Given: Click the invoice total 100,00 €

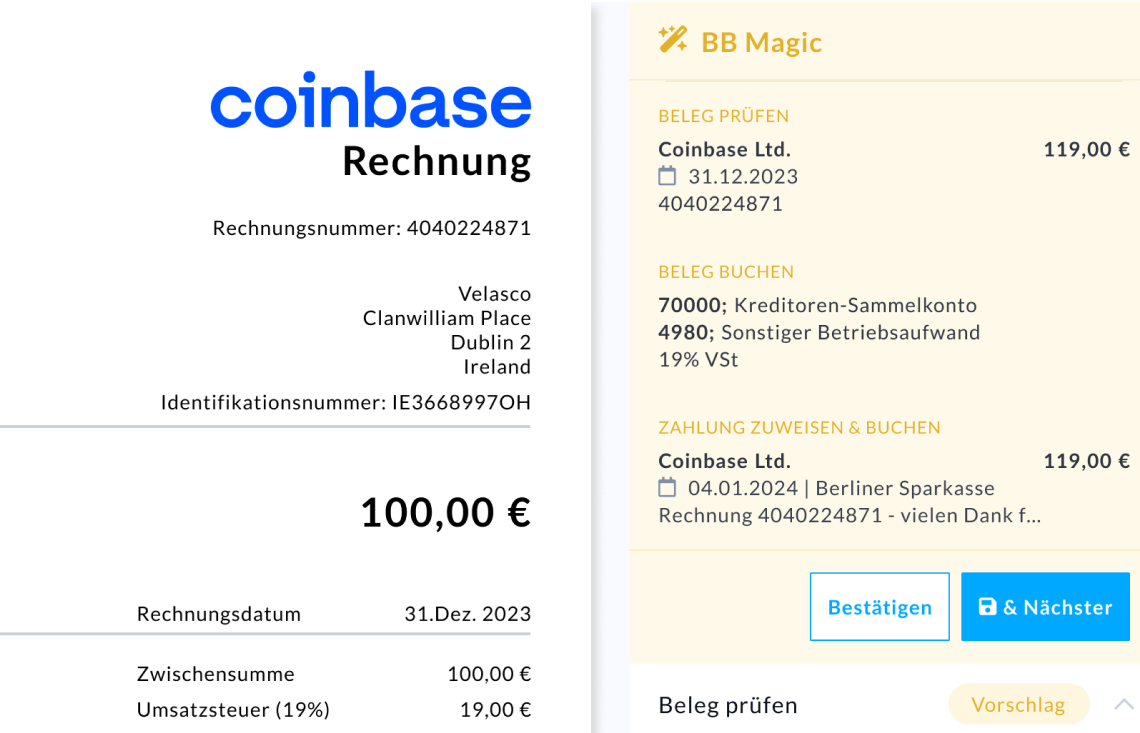Looking at the screenshot, I should 445,513.
